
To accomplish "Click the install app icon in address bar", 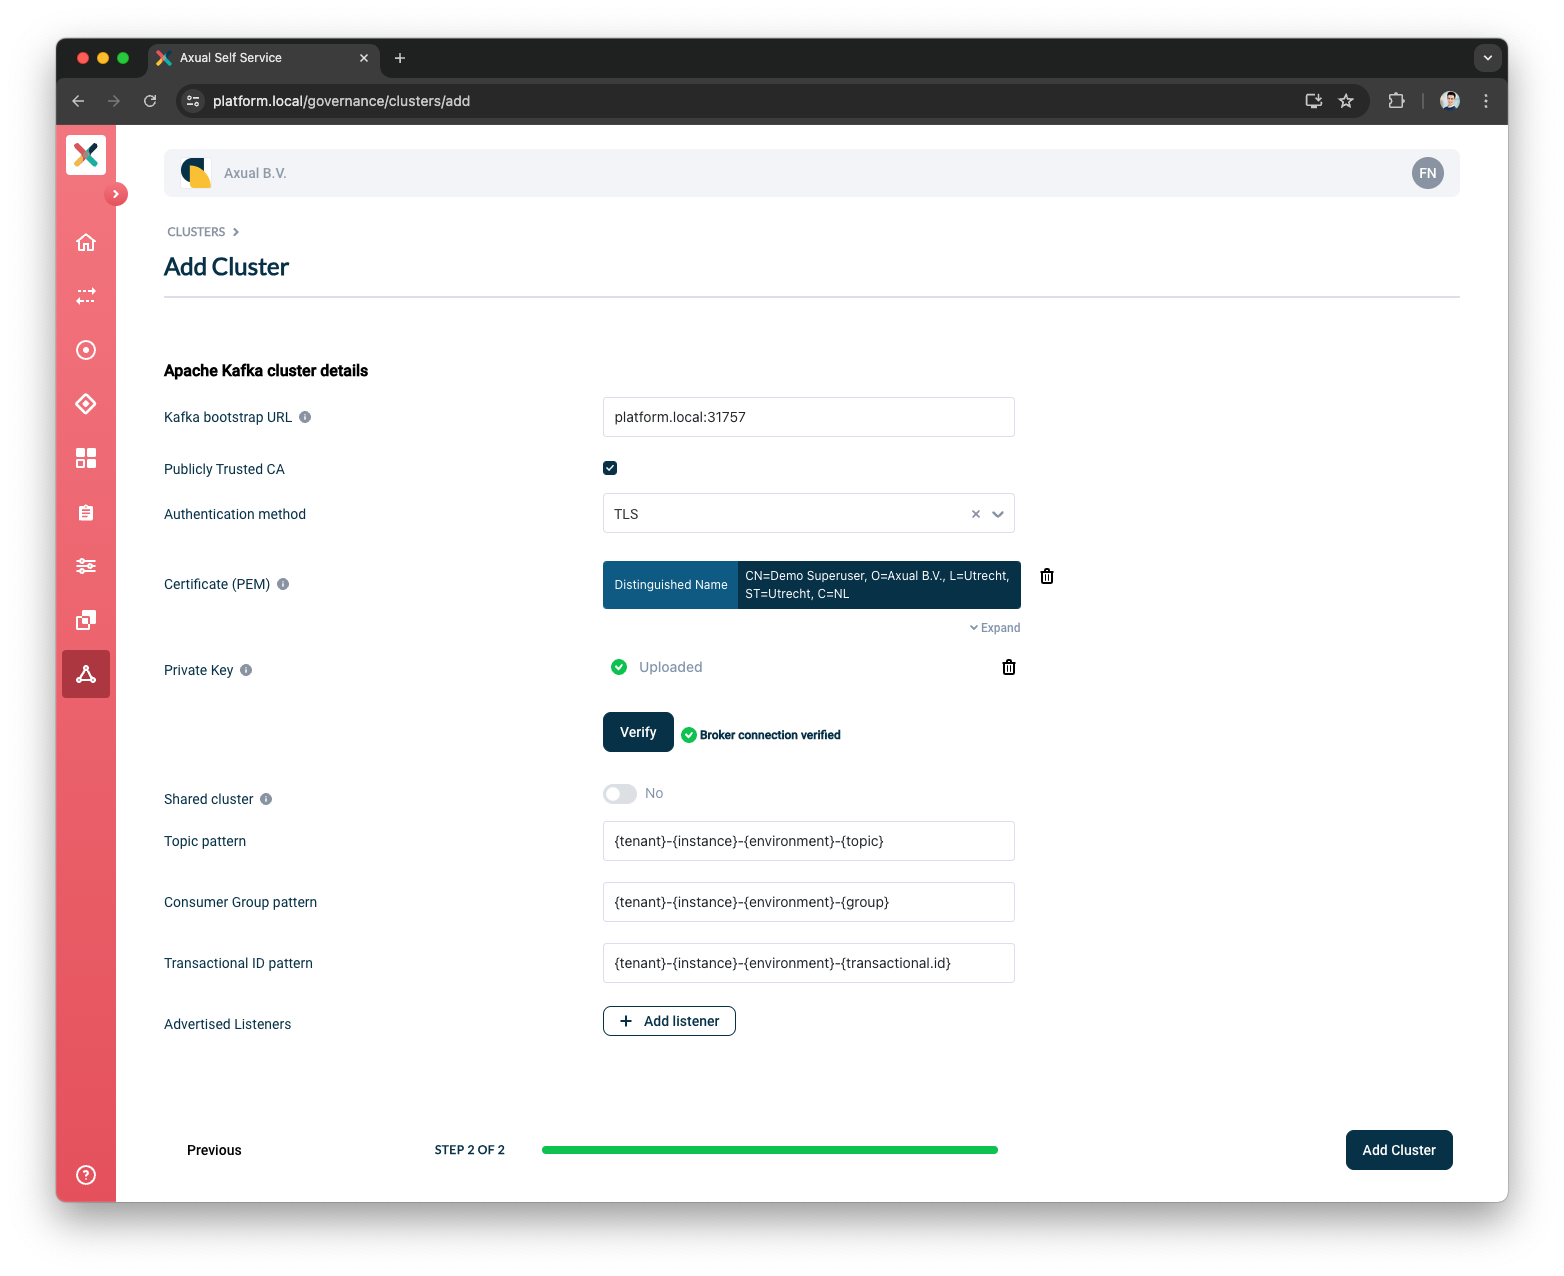I will tap(1314, 101).
